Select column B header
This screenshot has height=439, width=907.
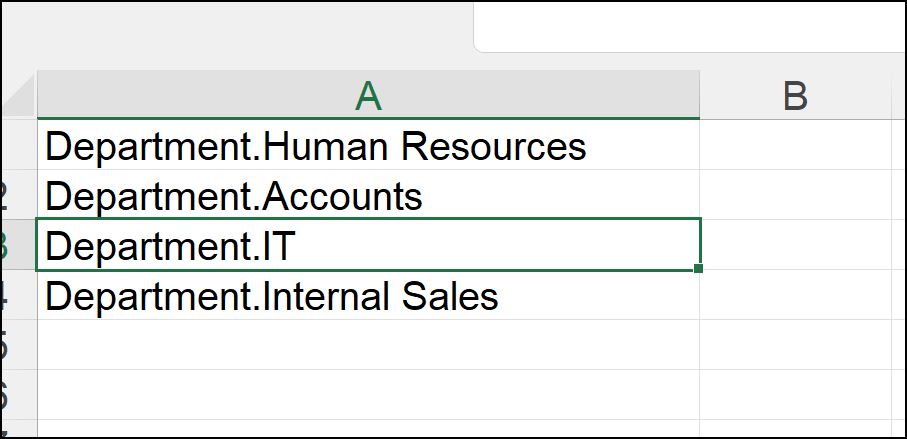794,96
